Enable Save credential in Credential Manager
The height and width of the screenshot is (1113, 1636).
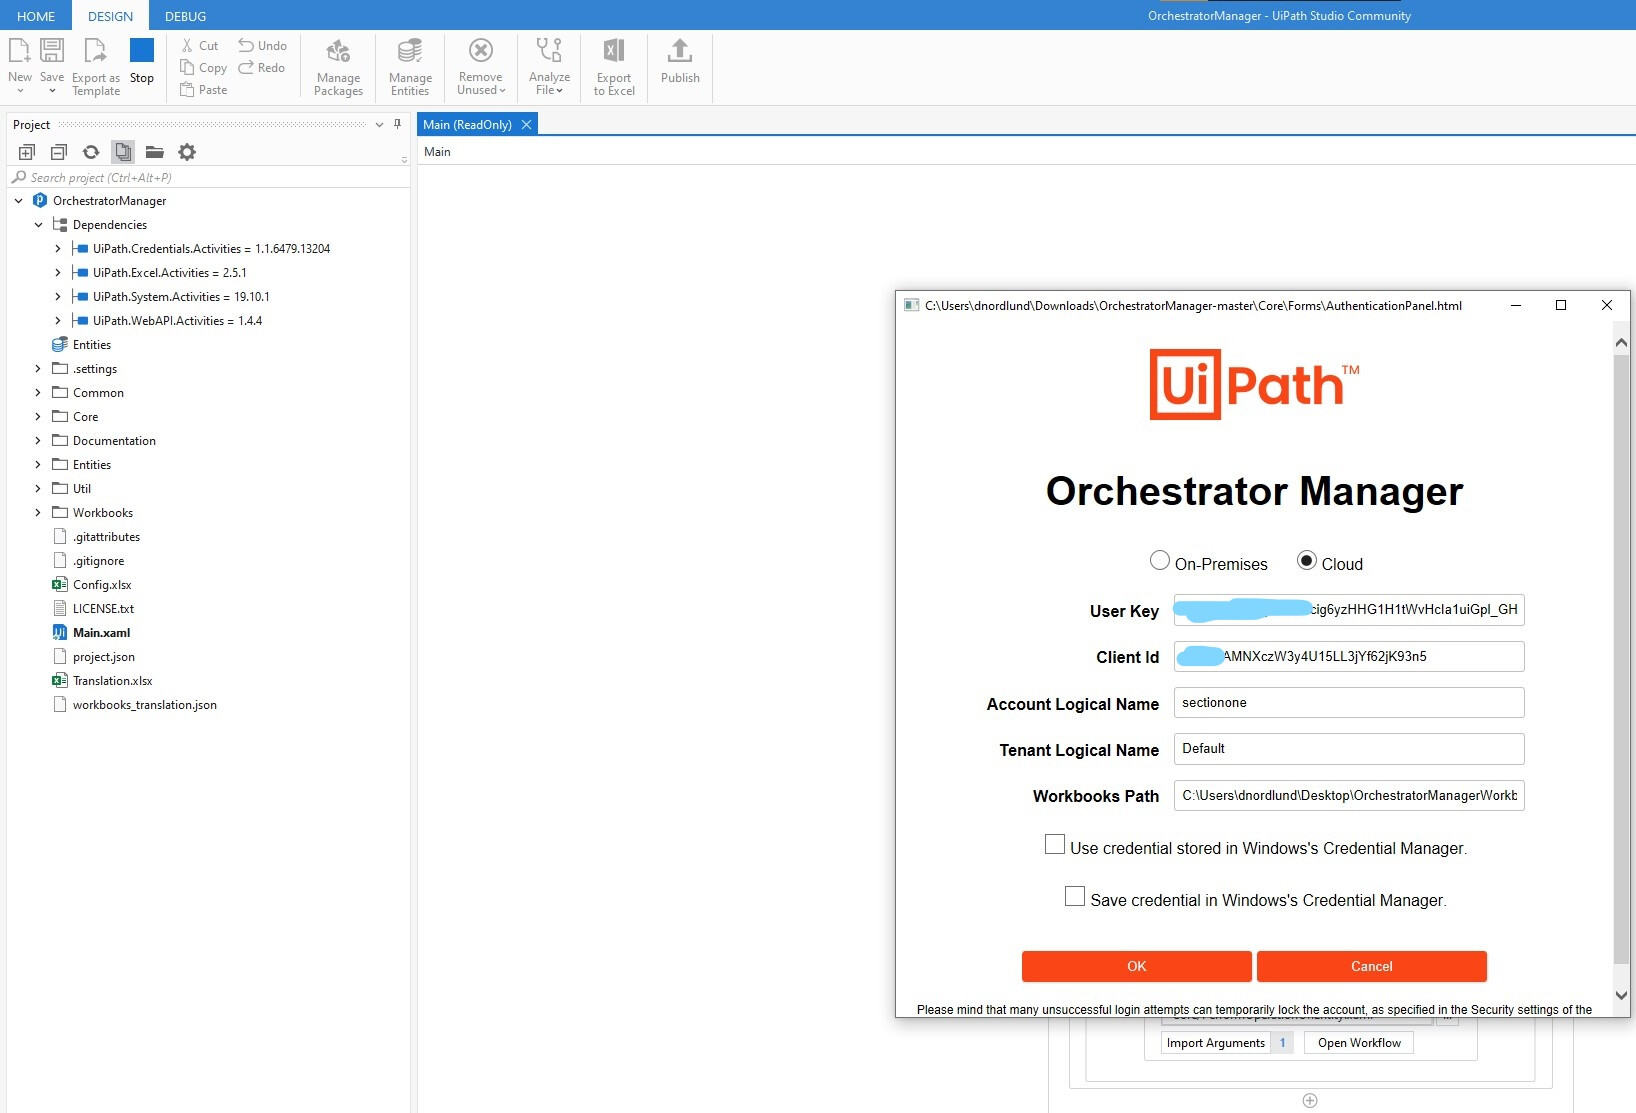(x=1075, y=897)
